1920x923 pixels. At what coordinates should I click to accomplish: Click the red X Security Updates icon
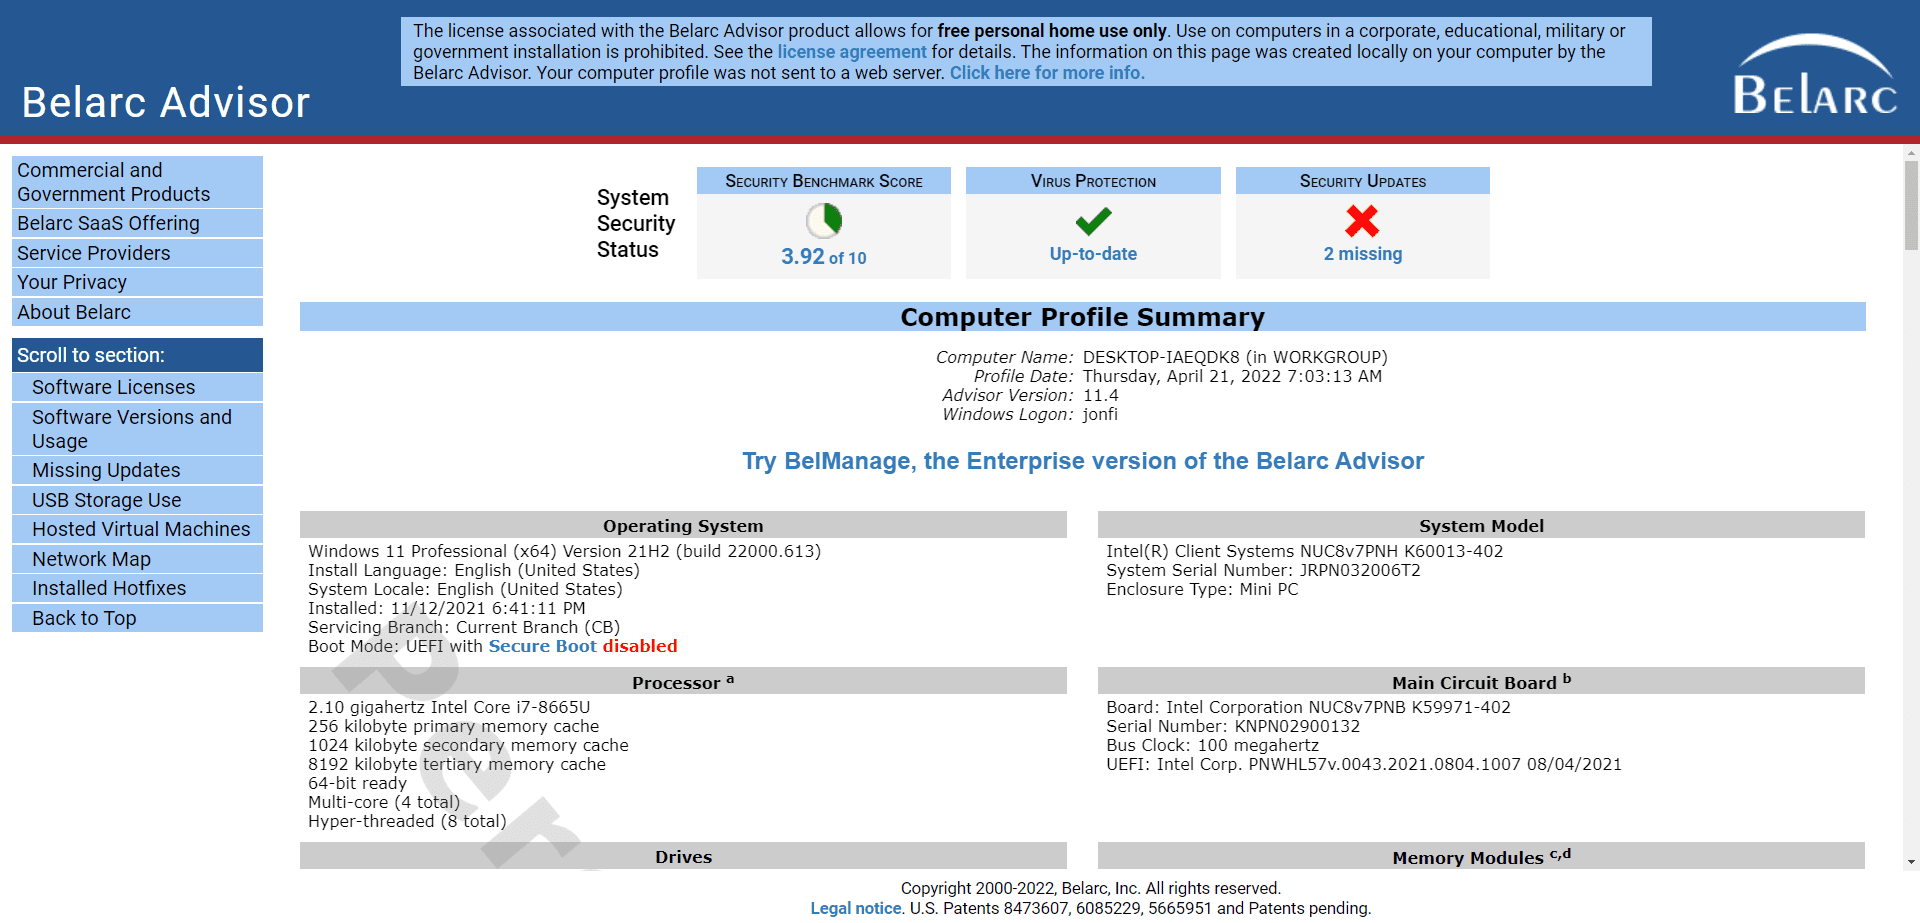coord(1362,220)
